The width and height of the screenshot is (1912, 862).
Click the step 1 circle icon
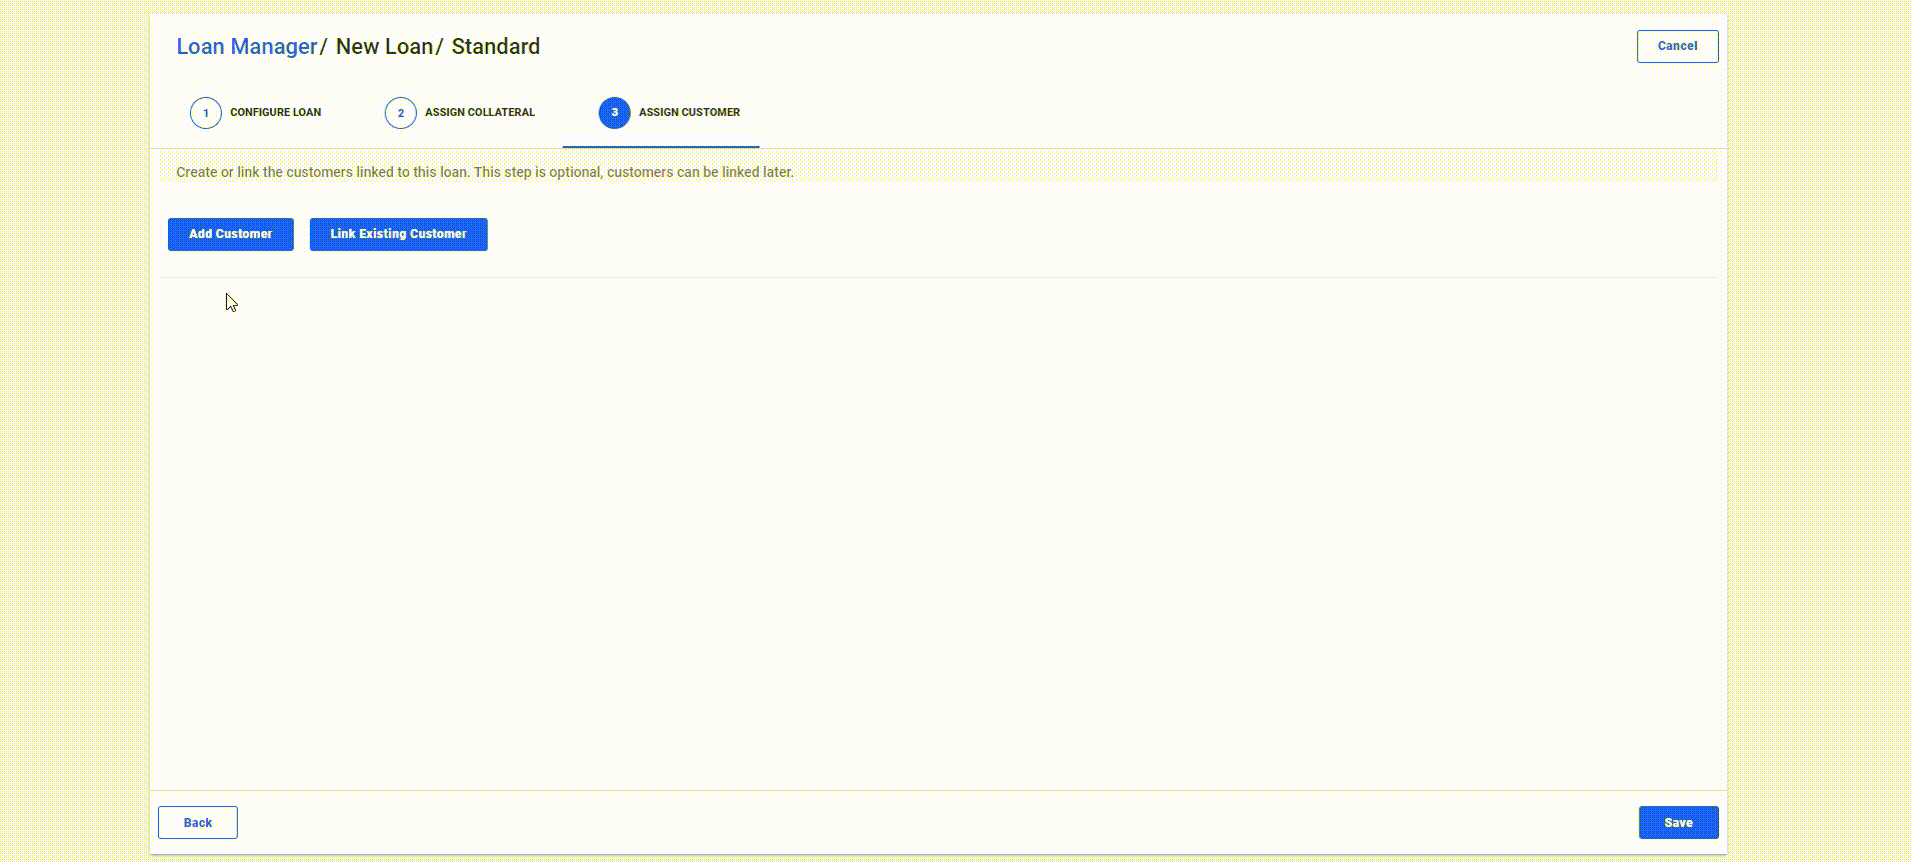click(x=206, y=113)
